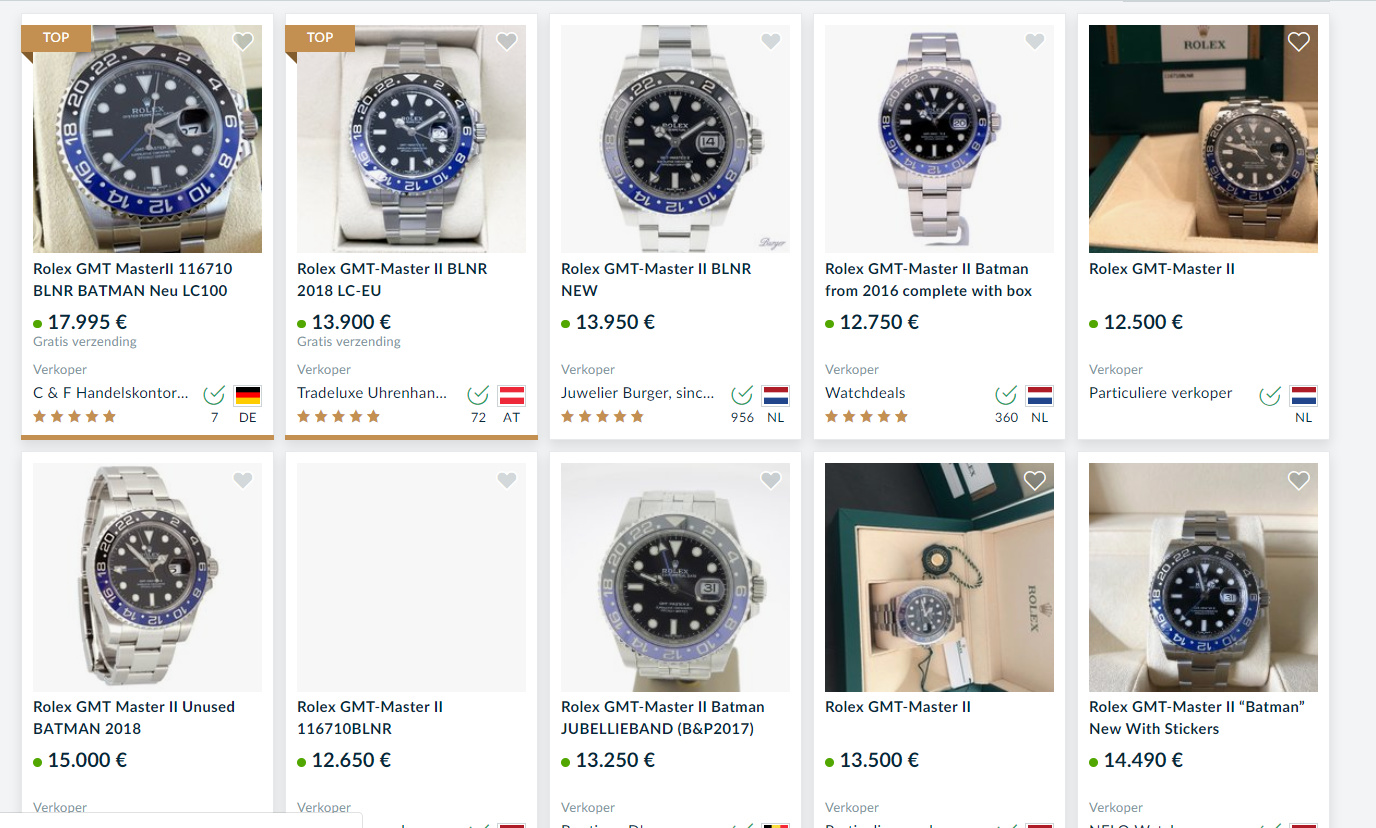Click the German flag icon for C & F Handelskontor

pos(247,396)
